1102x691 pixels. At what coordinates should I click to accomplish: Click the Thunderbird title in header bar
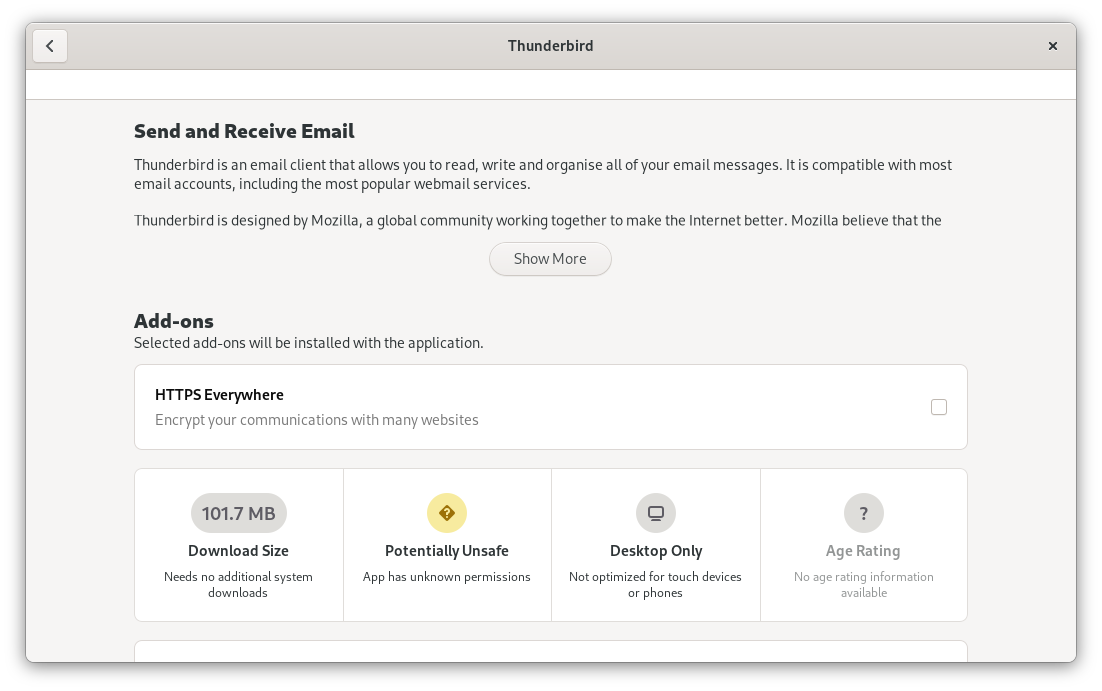pyautogui.click(x=550, y=46)
